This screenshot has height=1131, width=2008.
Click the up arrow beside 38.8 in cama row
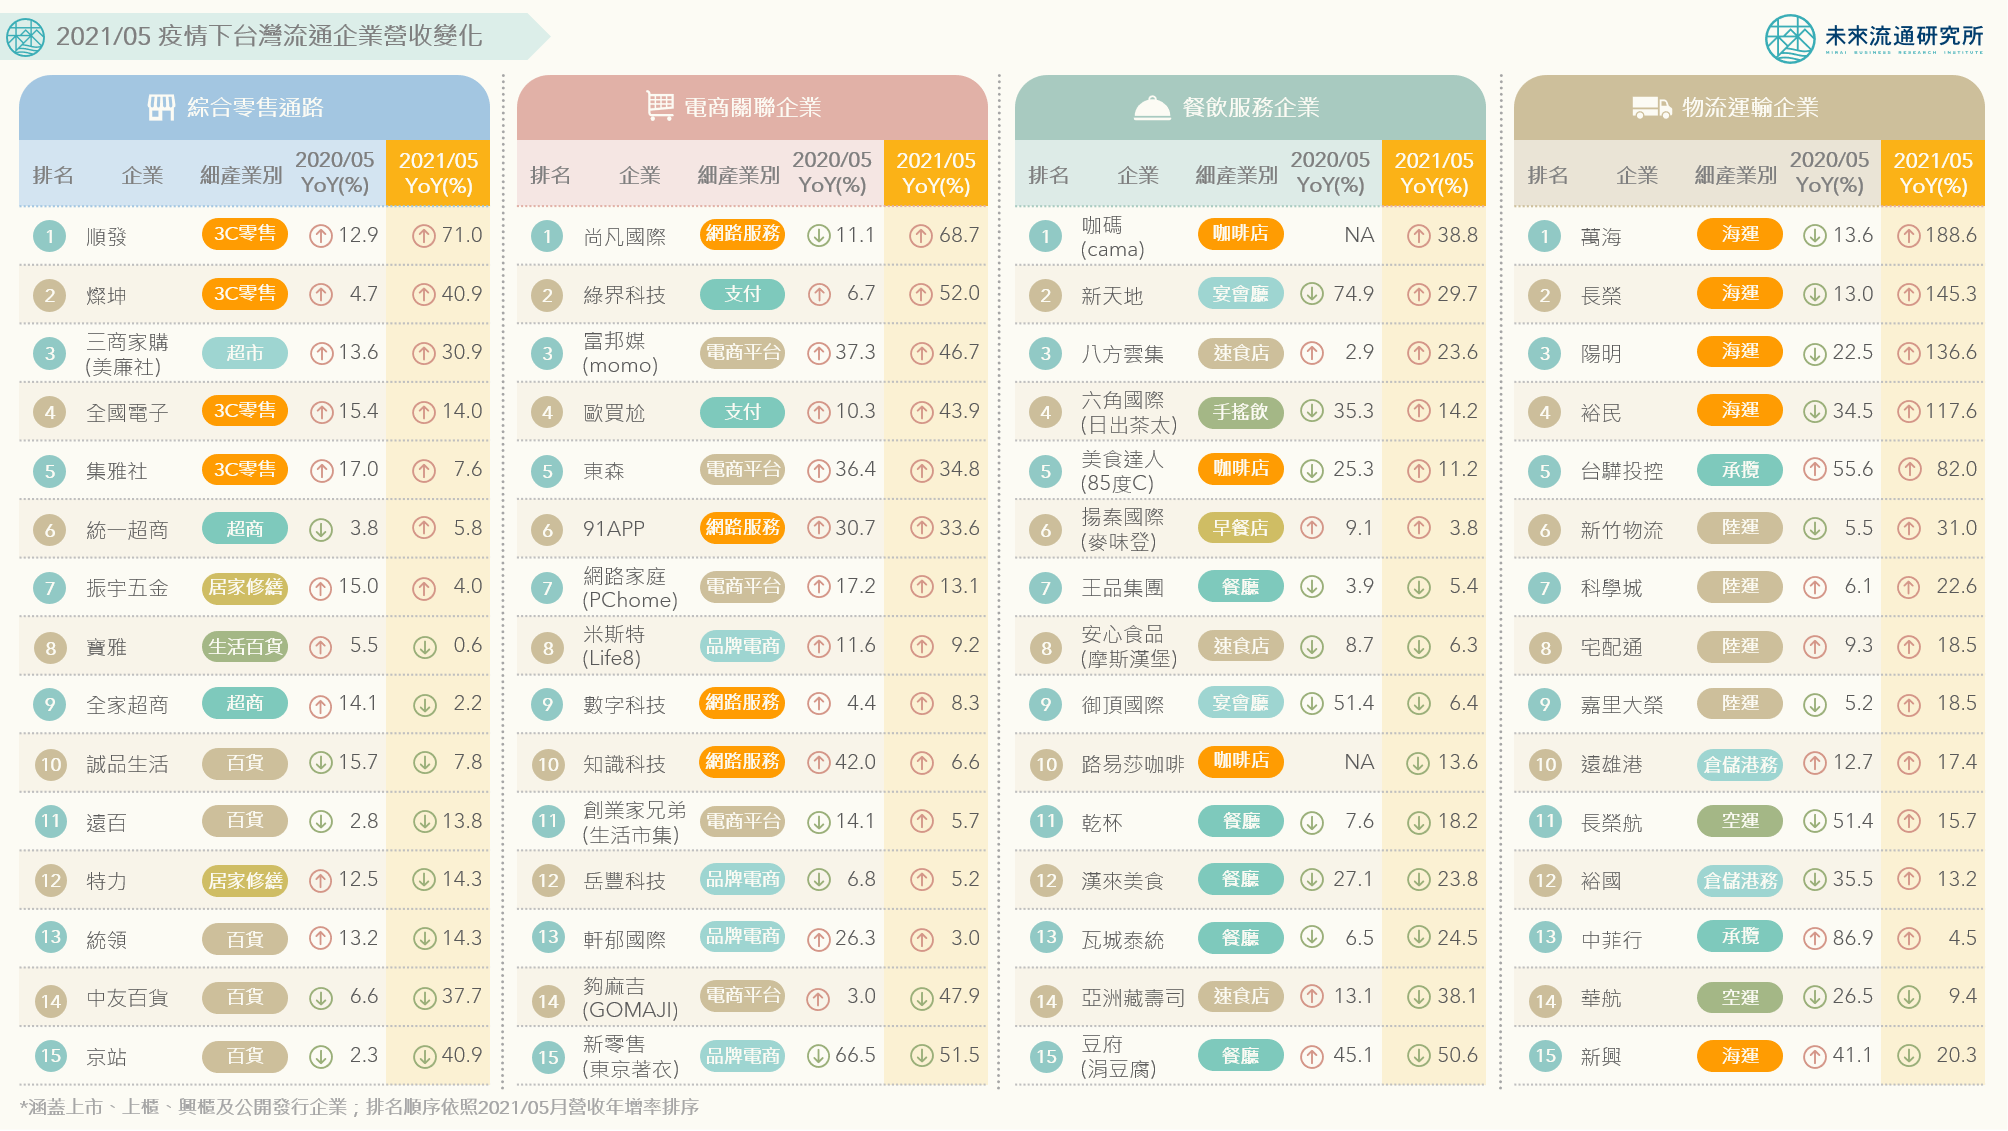tap(1419, 236)
